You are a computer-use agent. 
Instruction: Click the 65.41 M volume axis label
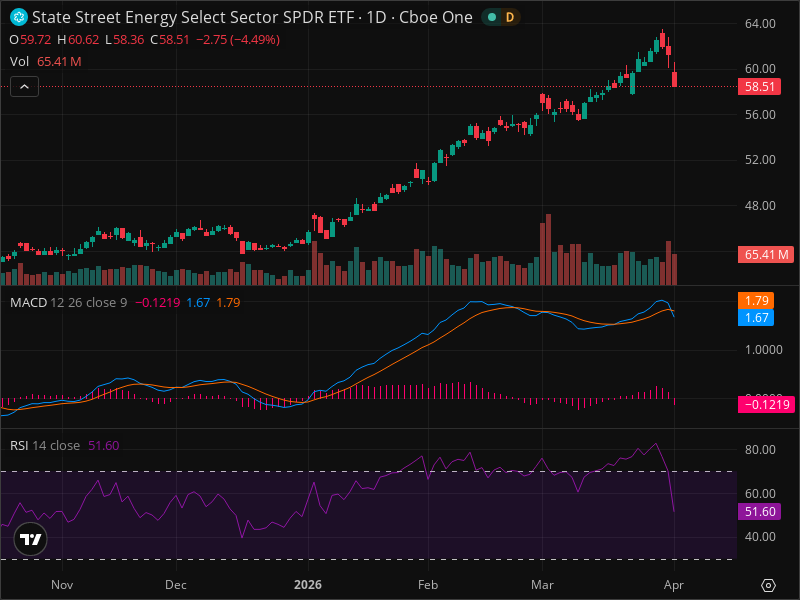pyautogui.click(x=766, y=255)
